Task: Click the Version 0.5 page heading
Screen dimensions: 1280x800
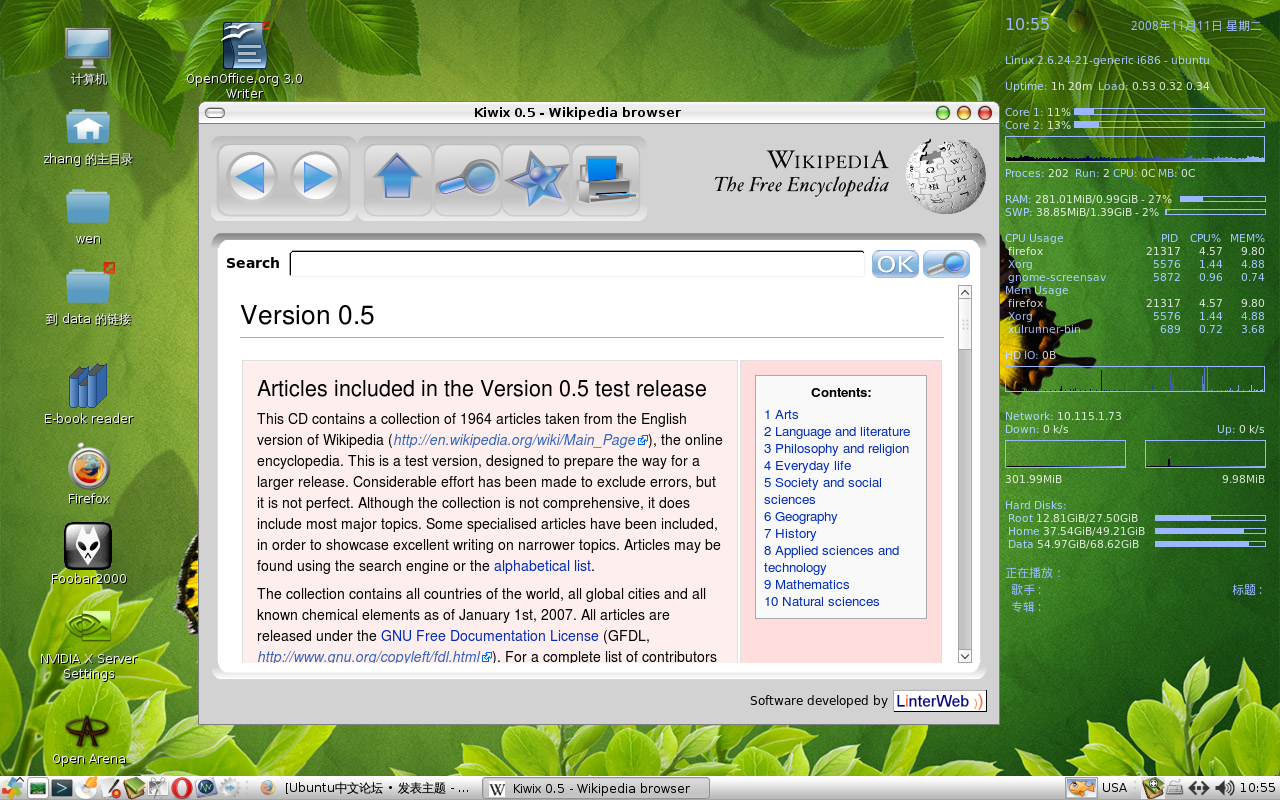Action: 307,316
